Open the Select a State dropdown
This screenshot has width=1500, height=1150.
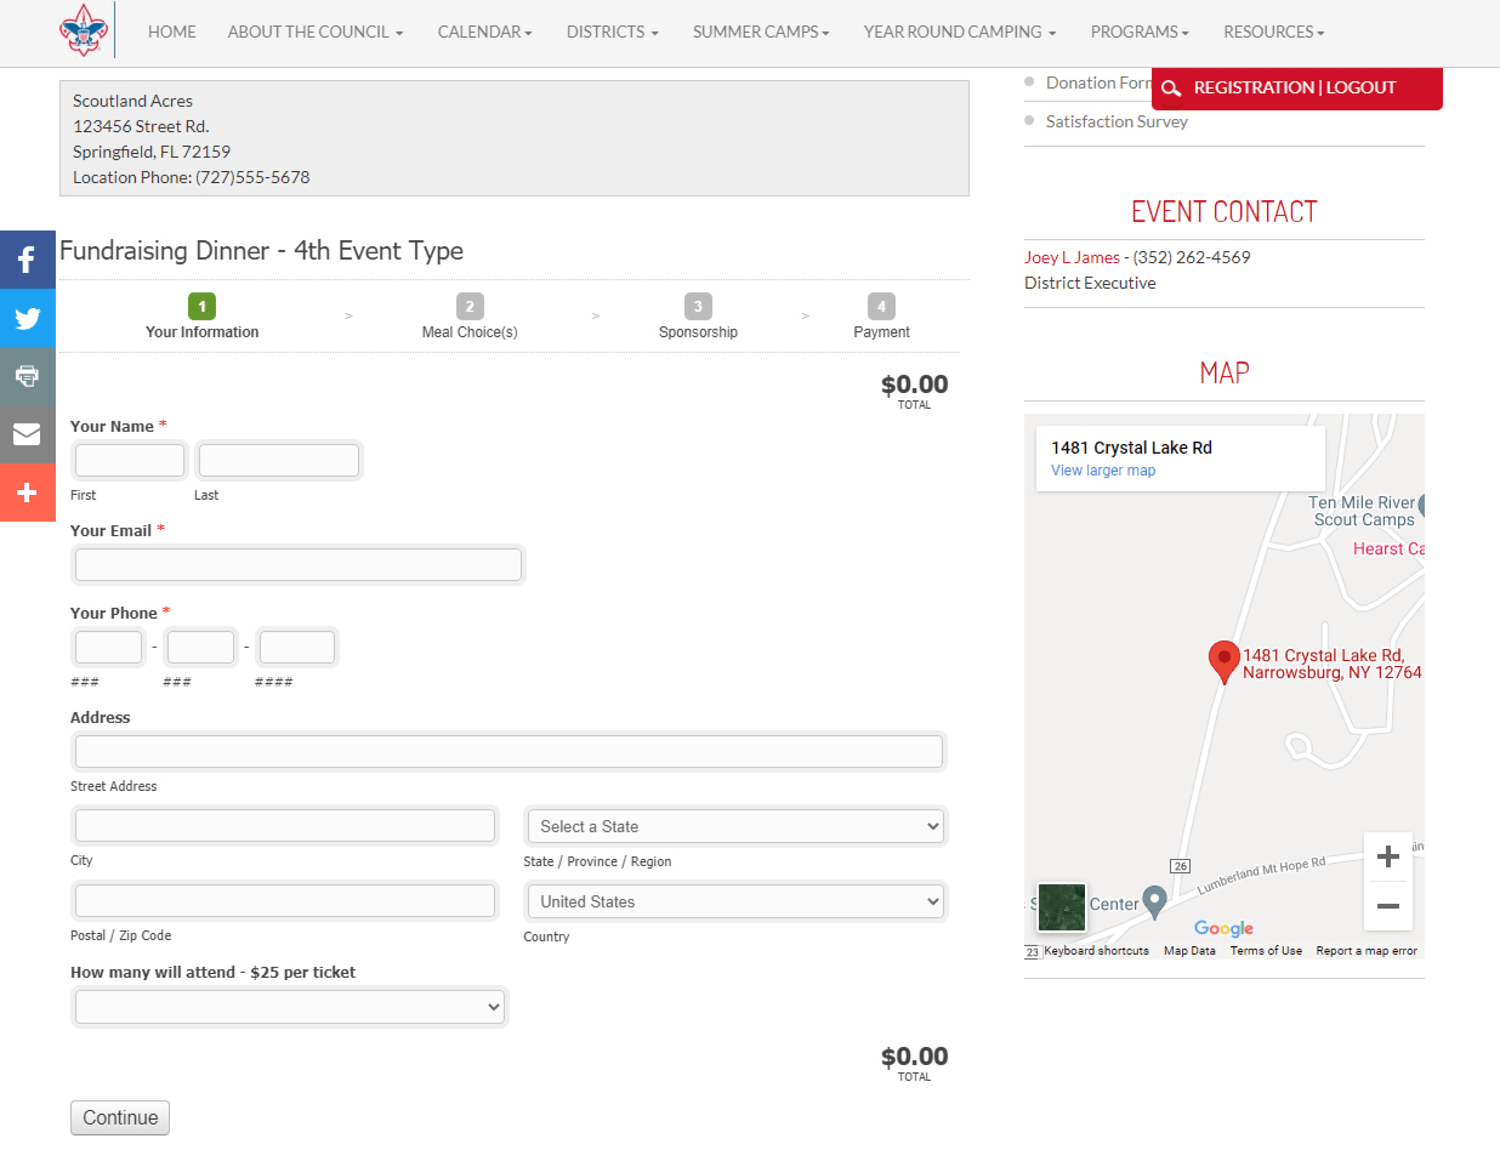click(735, 826)
